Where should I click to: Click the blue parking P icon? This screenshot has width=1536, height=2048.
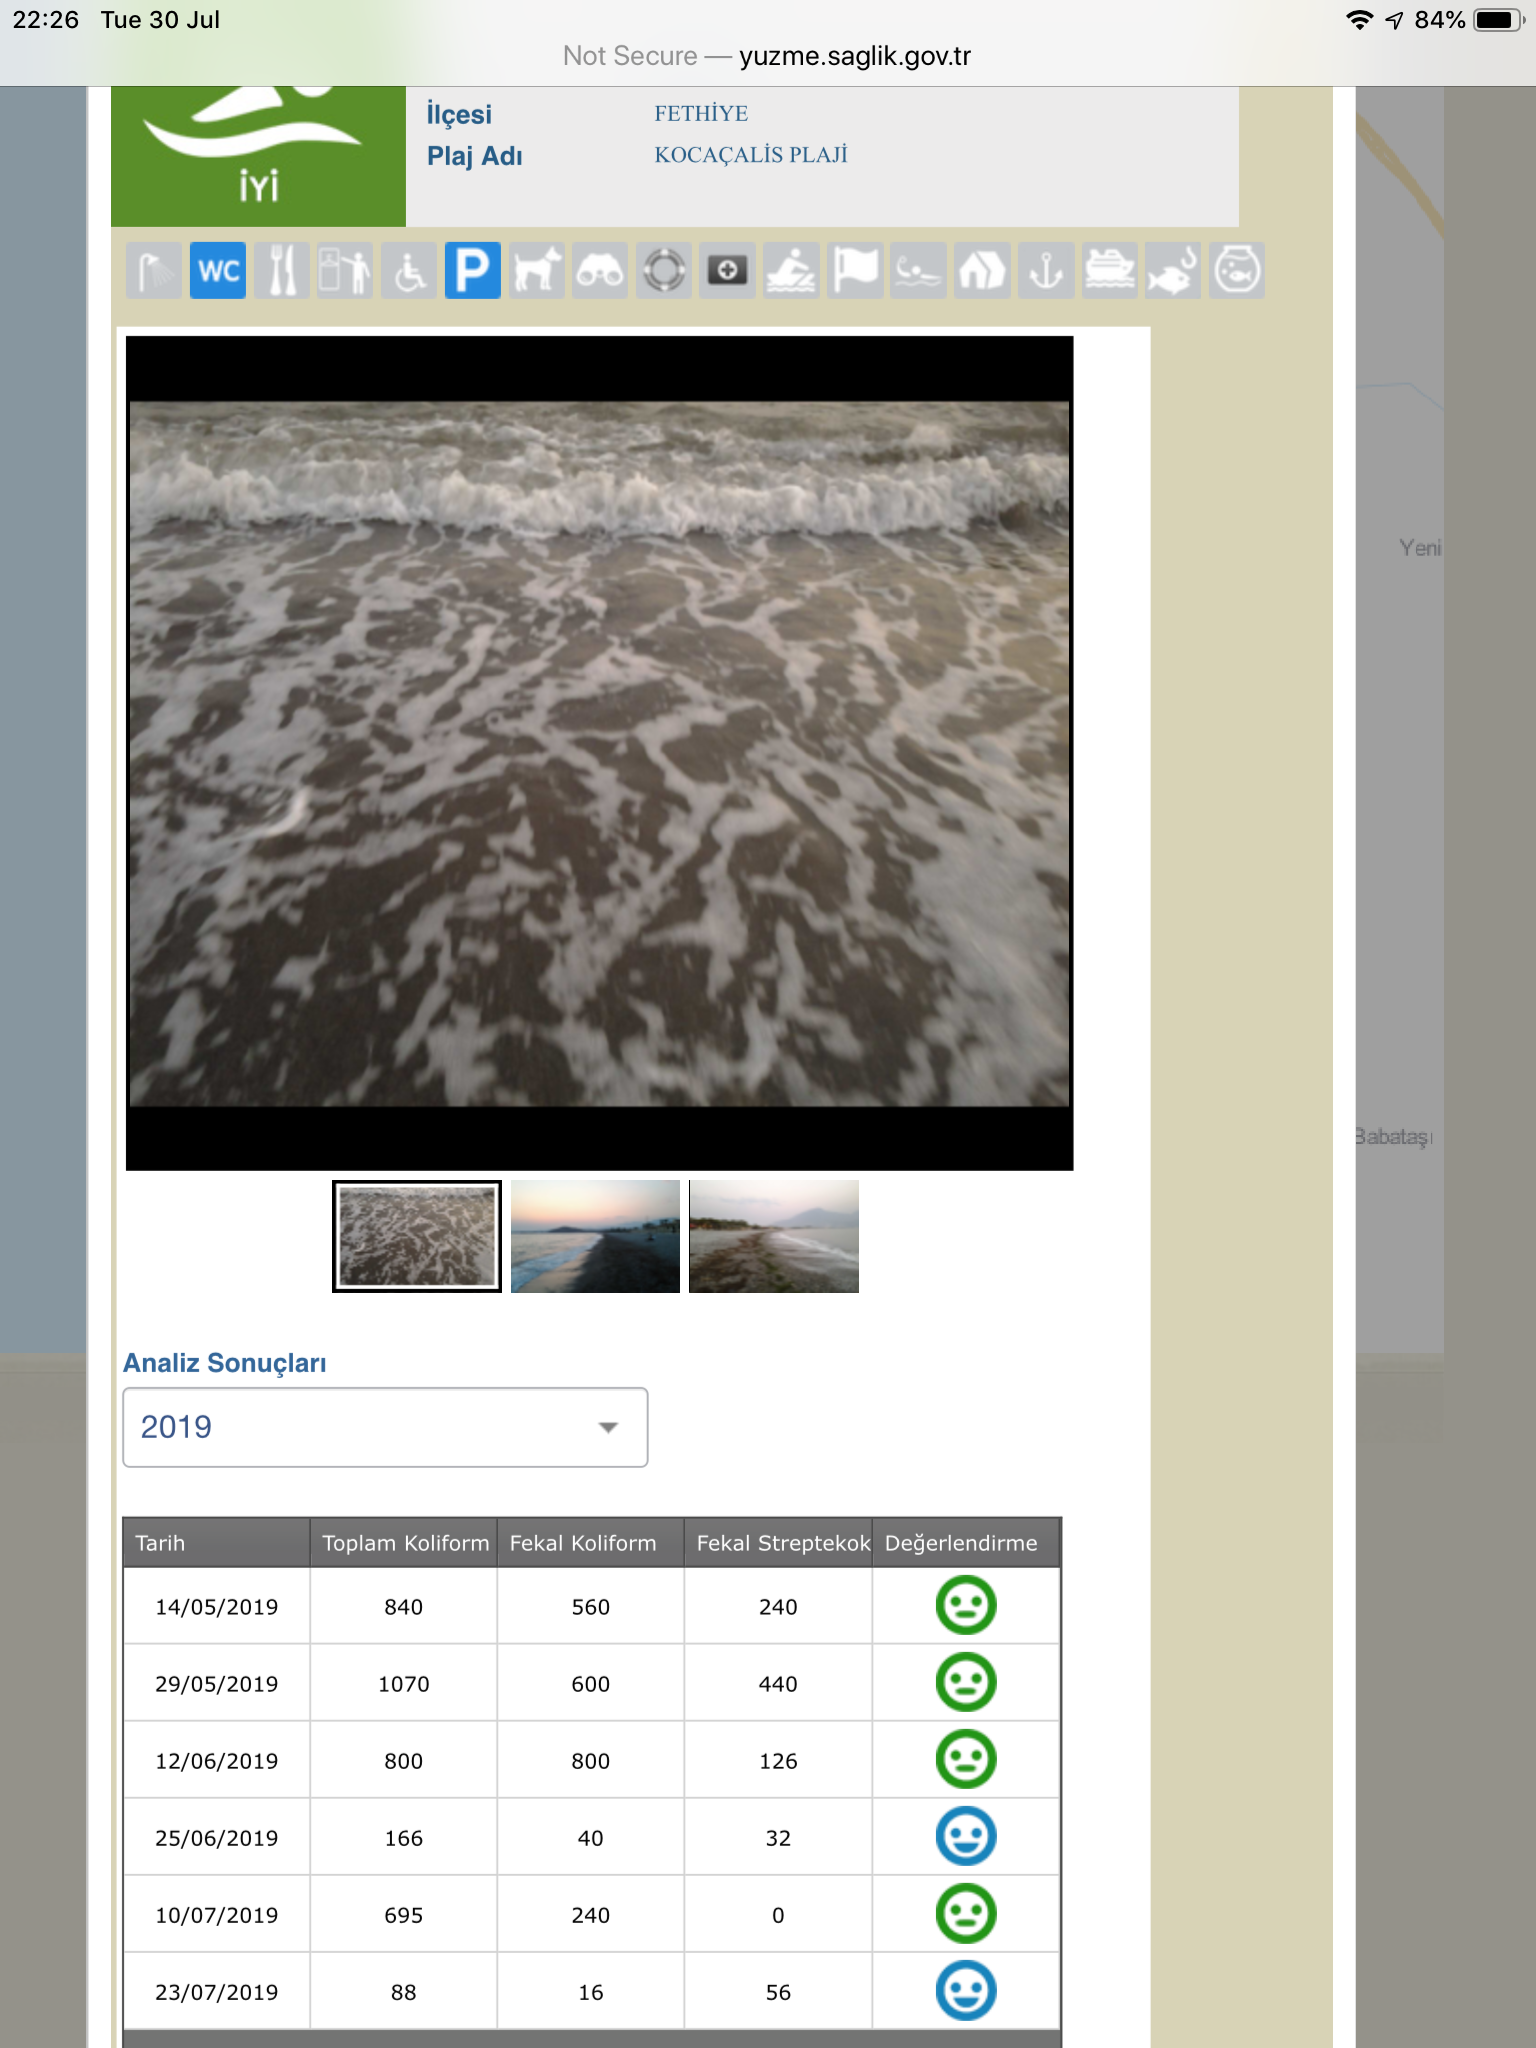pyautogui.click(x=473, y=270)
